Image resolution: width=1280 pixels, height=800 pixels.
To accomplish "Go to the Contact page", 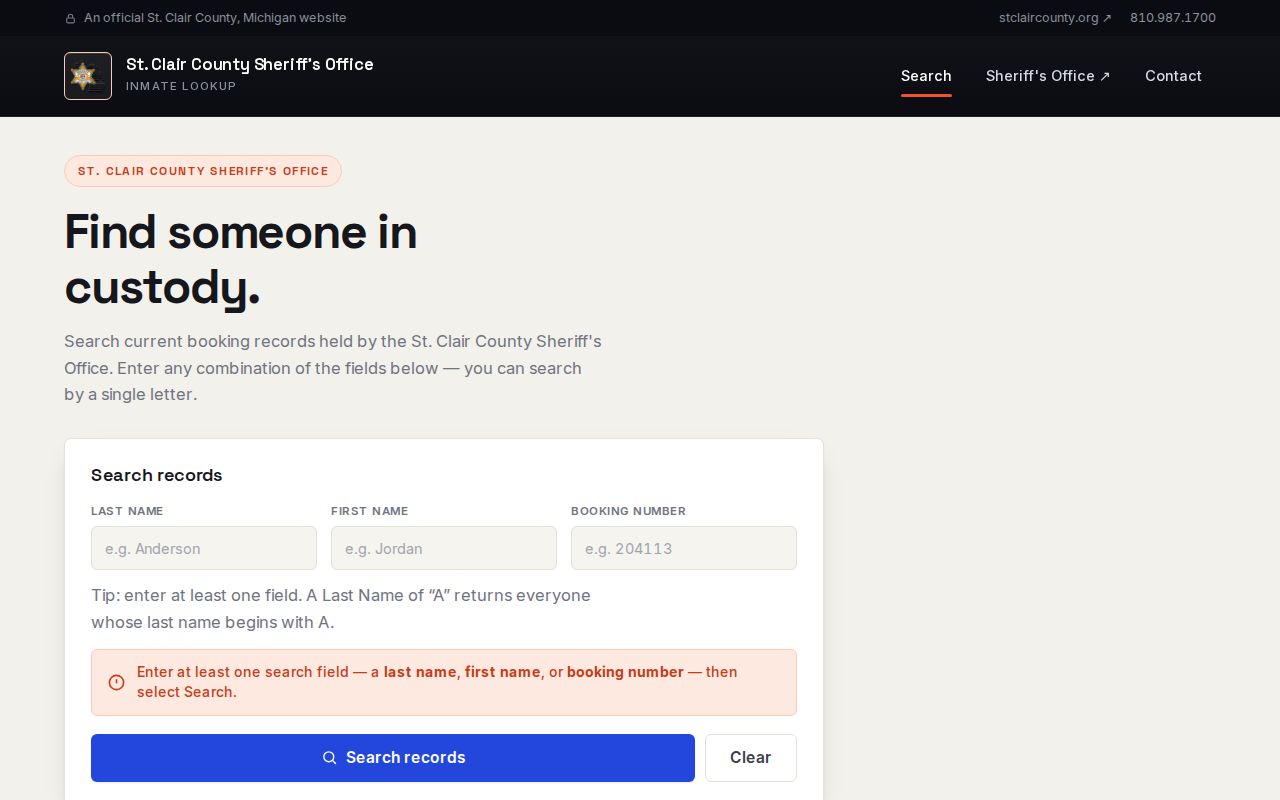I will (1173, 76).
